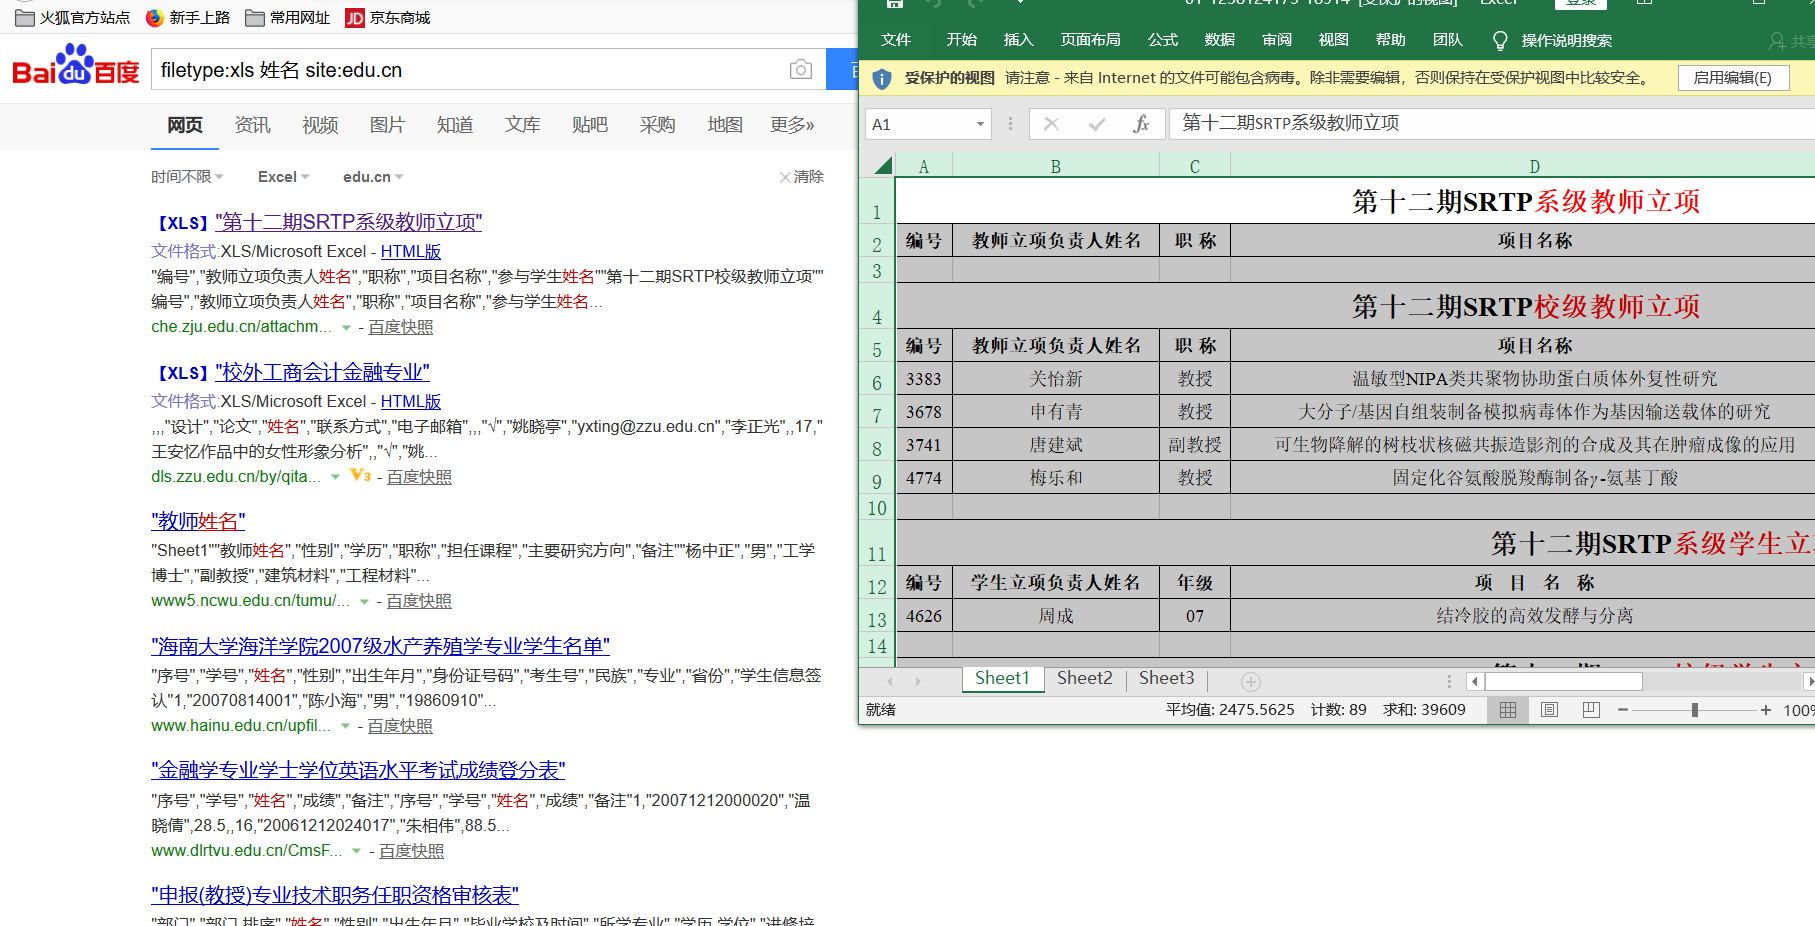Click the 启用编辑(E) button
Screen dimensions: 1815x926
[x=1732, y=78]
